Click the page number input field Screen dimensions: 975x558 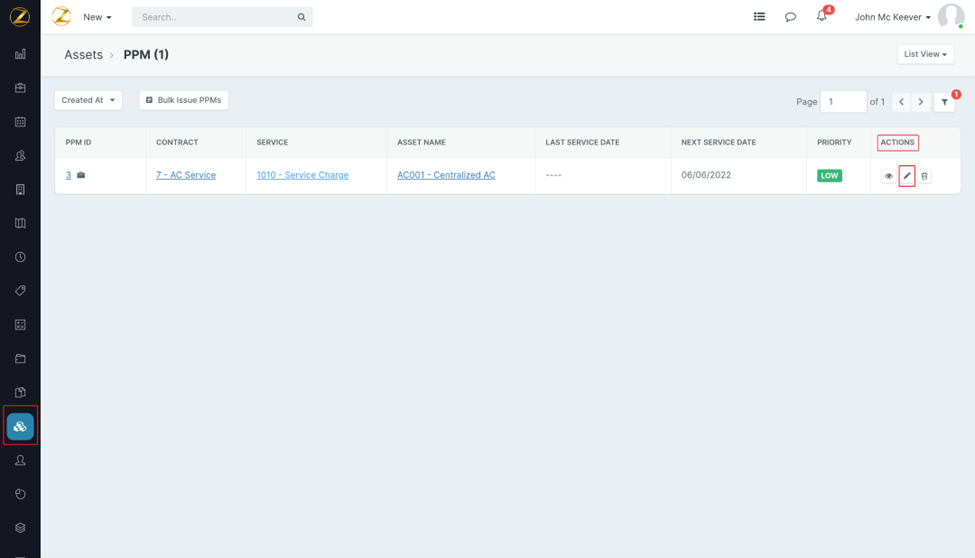842,102
